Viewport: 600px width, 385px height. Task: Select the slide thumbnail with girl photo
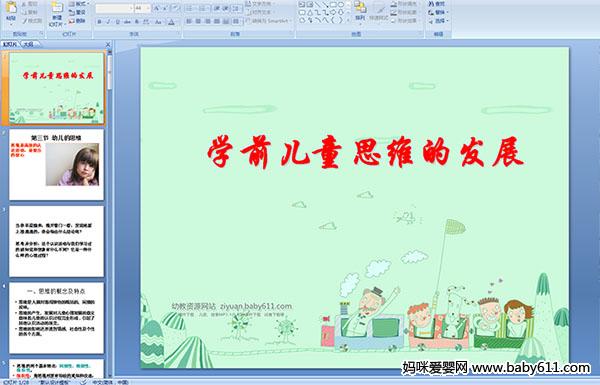coord(56,165)
